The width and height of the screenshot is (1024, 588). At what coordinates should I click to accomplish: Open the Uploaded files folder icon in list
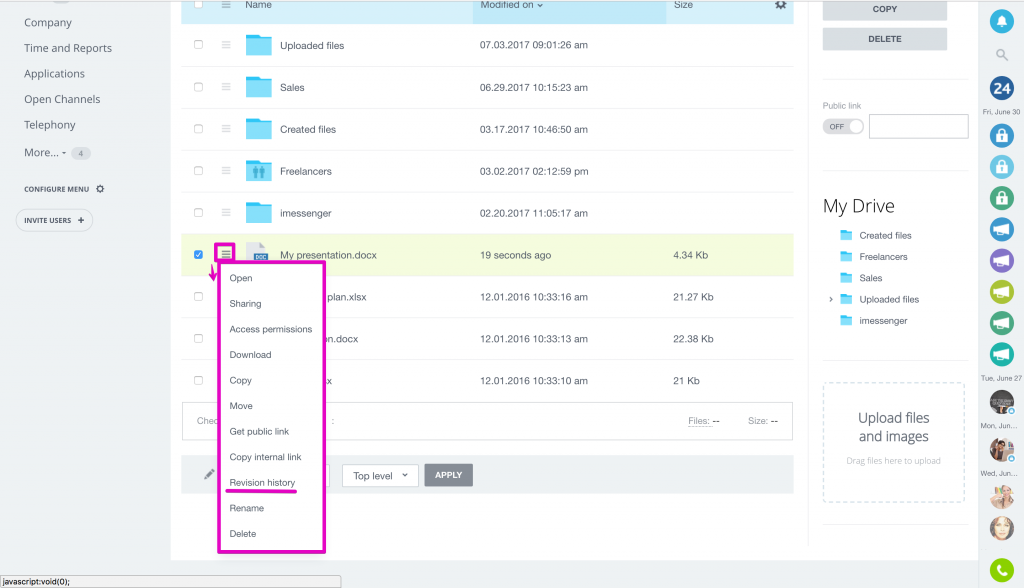click(x=259, y=45)
